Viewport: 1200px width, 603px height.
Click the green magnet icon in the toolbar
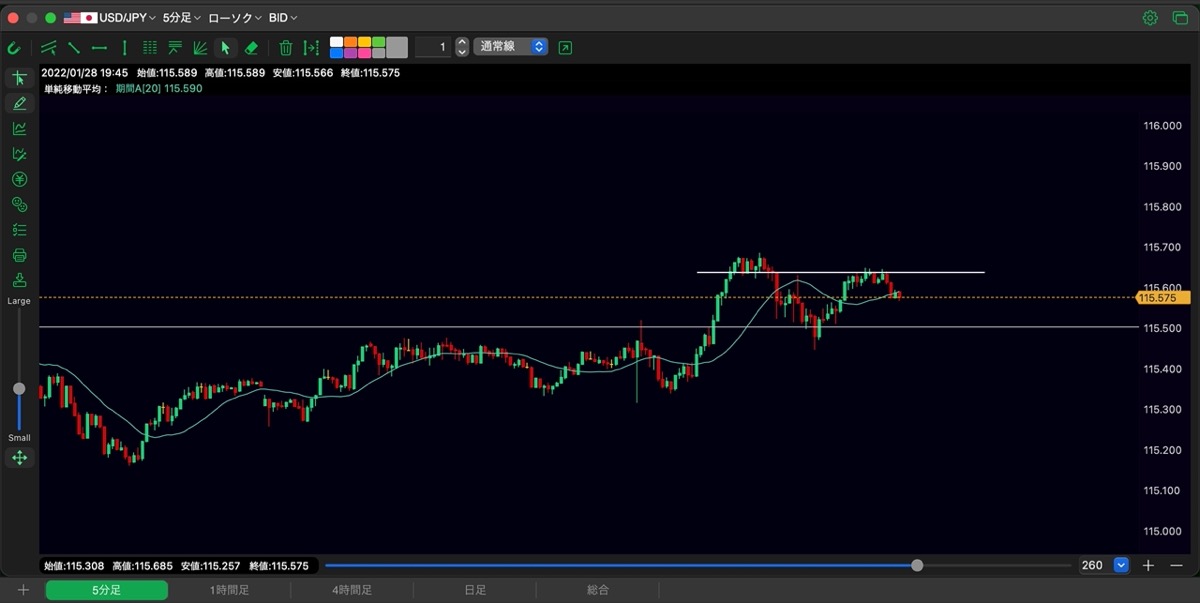tap(14, 47)
